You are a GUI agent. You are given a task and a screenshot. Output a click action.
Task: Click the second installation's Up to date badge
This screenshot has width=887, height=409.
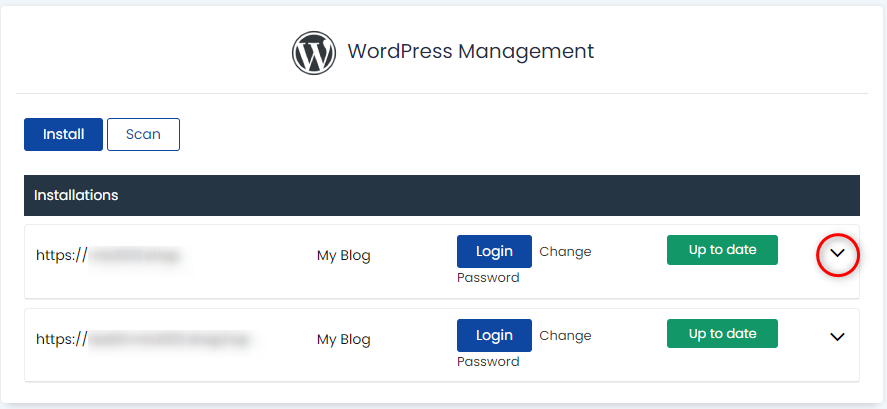722,334
